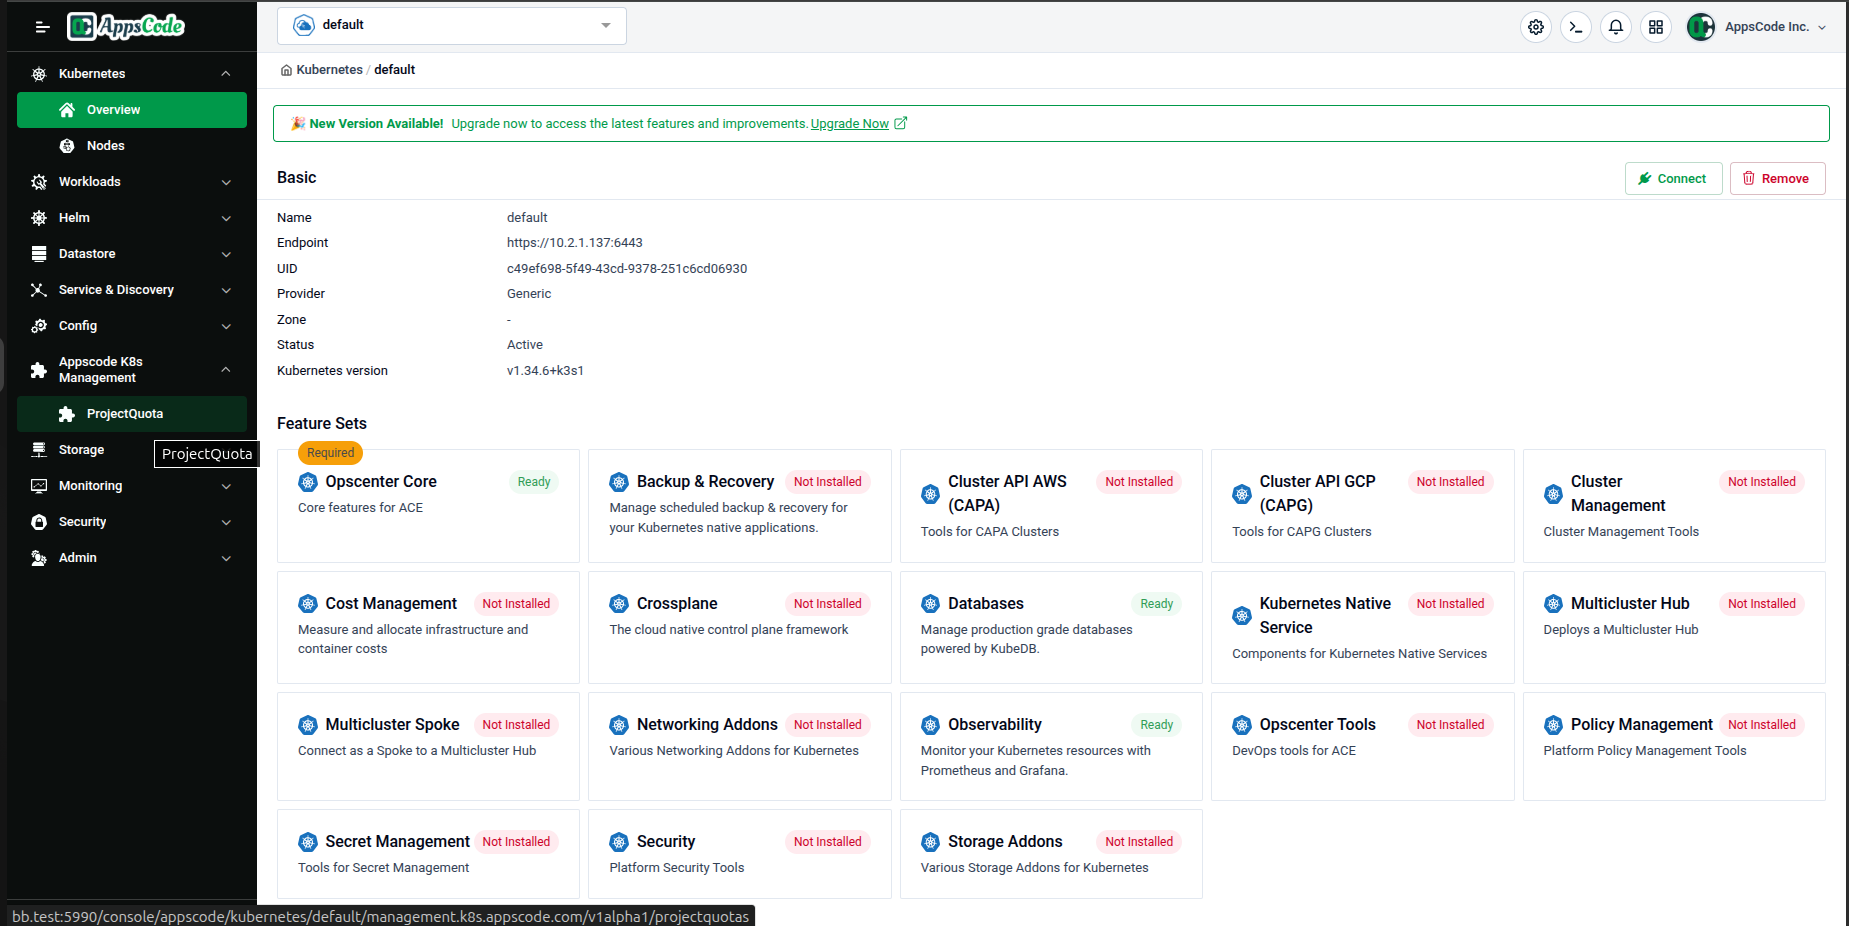Click the hamburger menu icon beside AppsCode logo

point(42,27)
